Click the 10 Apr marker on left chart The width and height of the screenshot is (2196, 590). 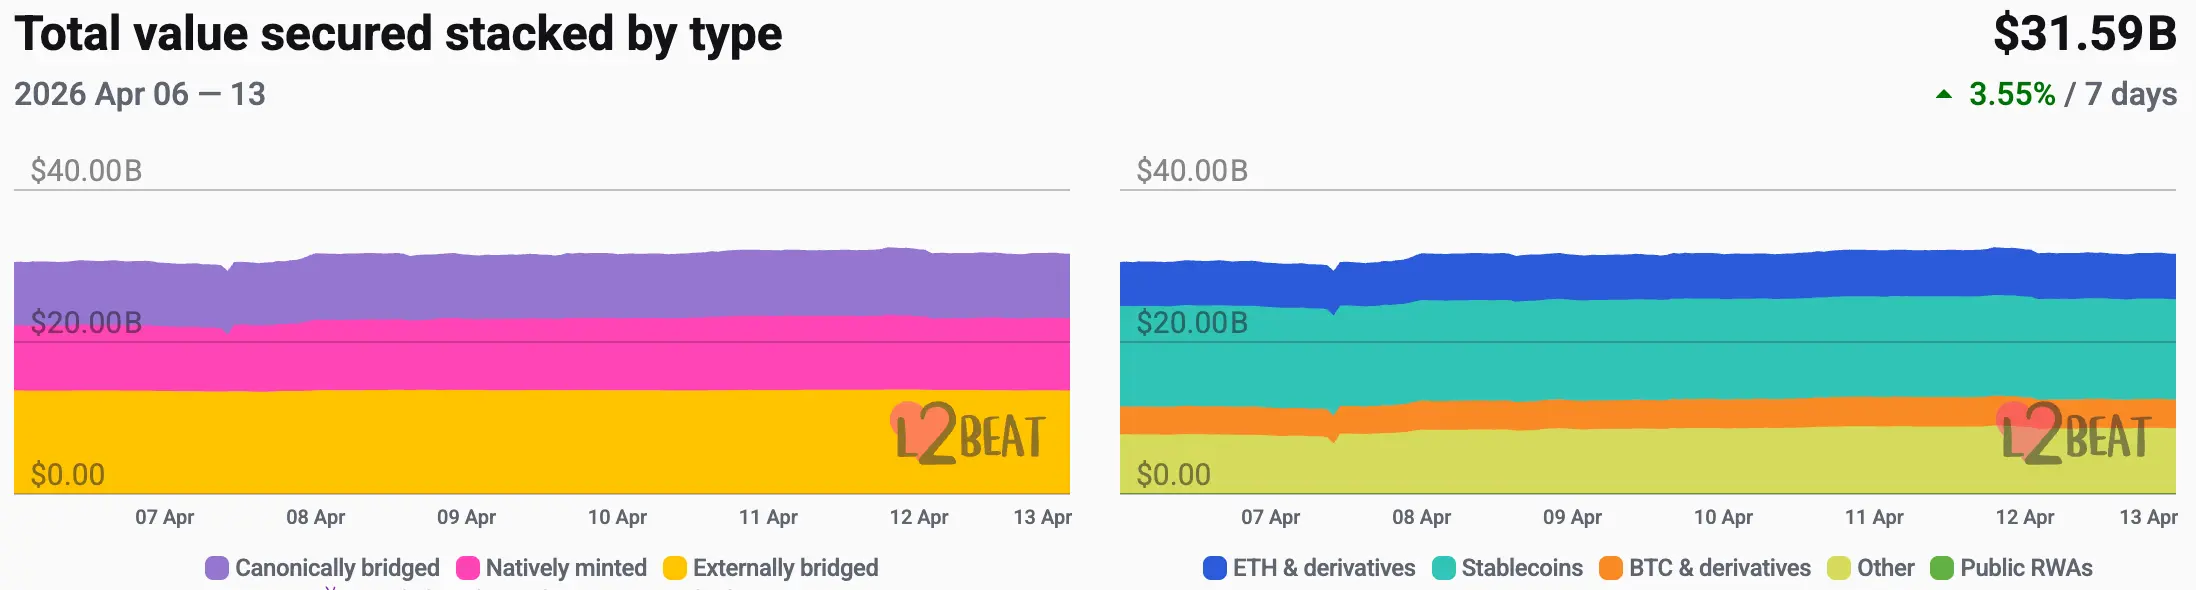coord(617,517)
